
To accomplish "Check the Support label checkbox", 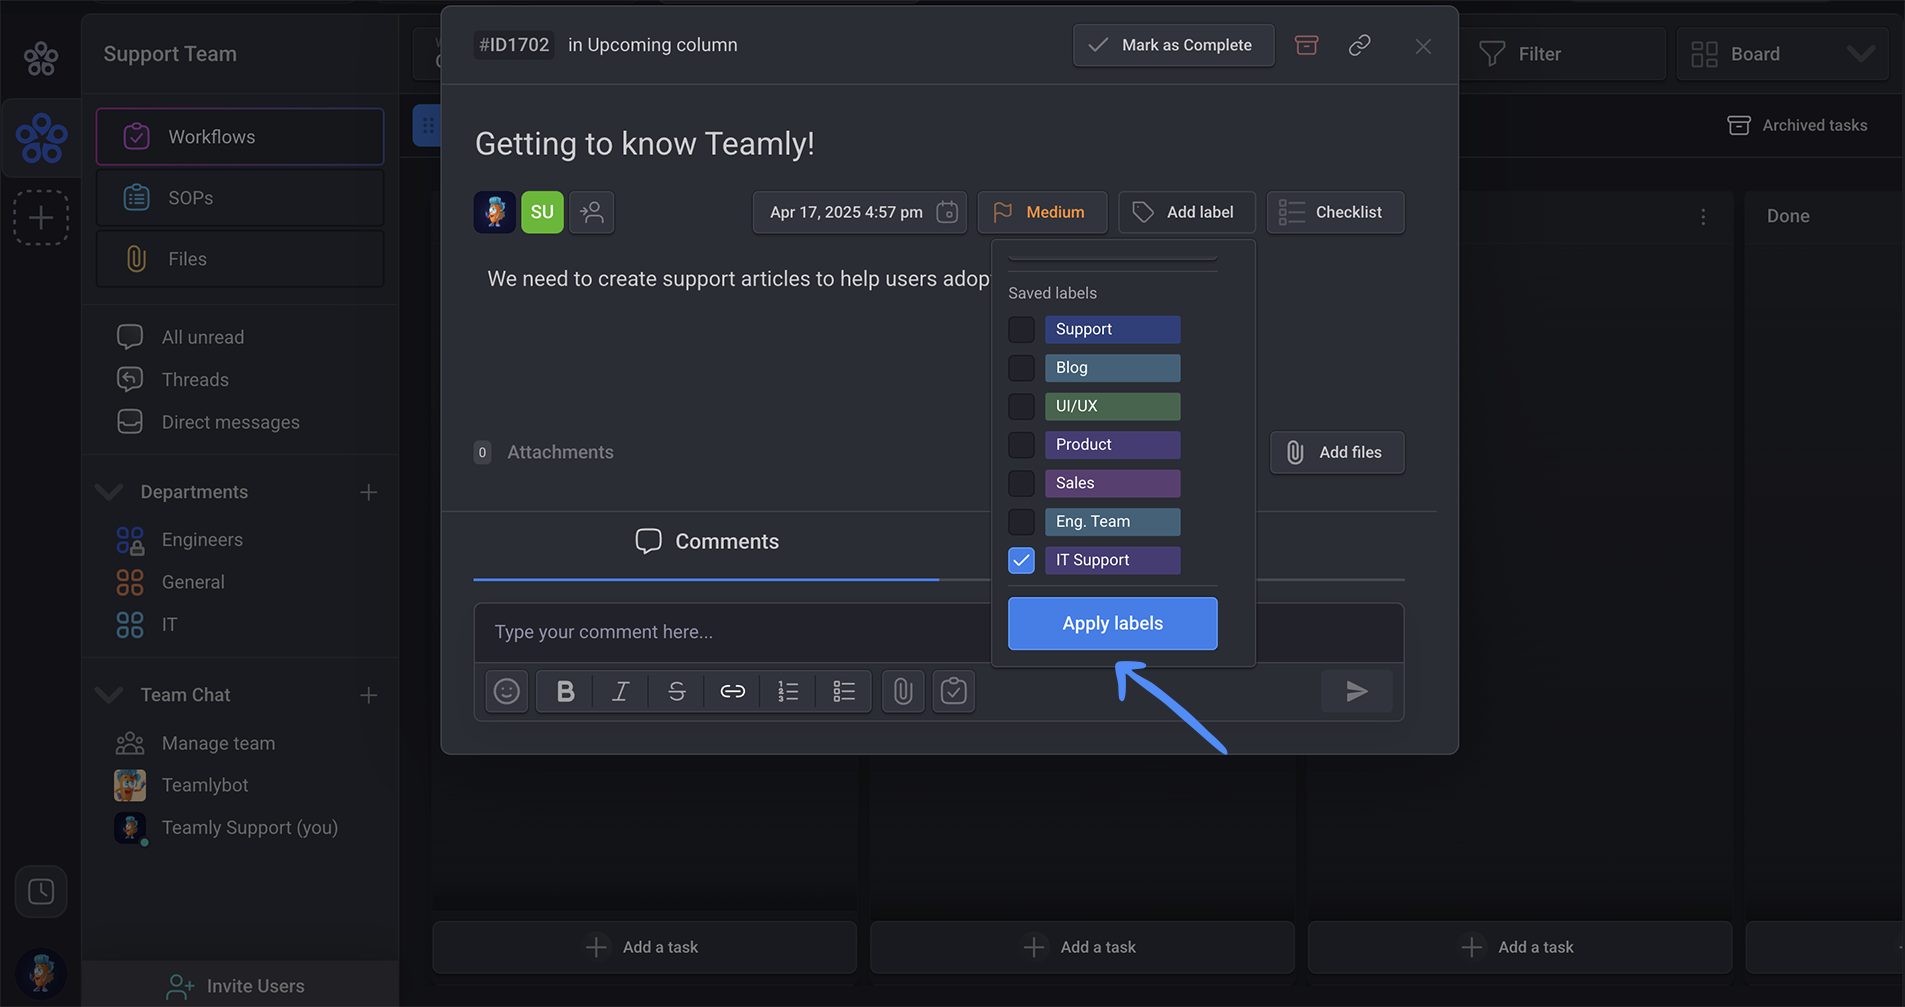I will pos(1021,329).
